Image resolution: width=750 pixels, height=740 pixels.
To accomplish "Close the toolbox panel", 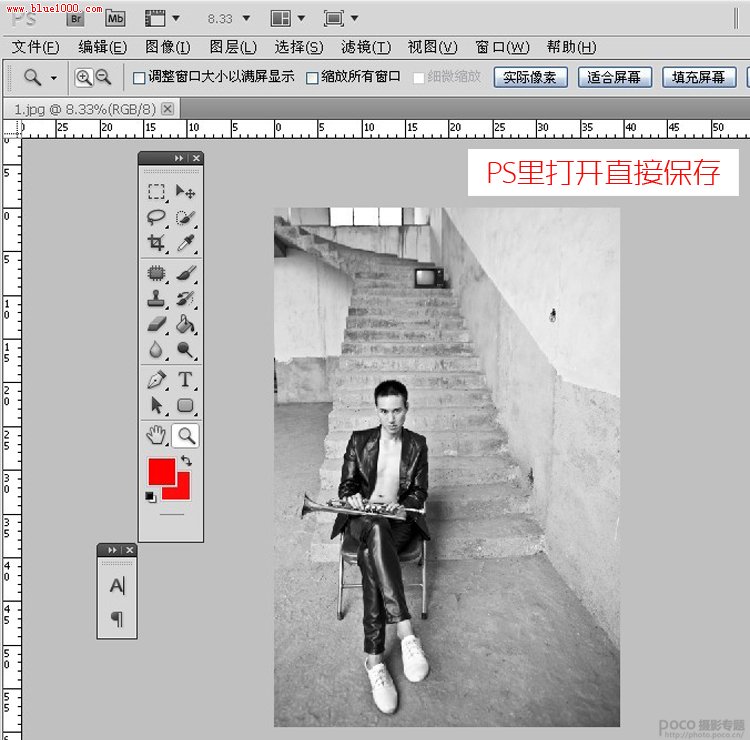I will (x=196, y=158).
